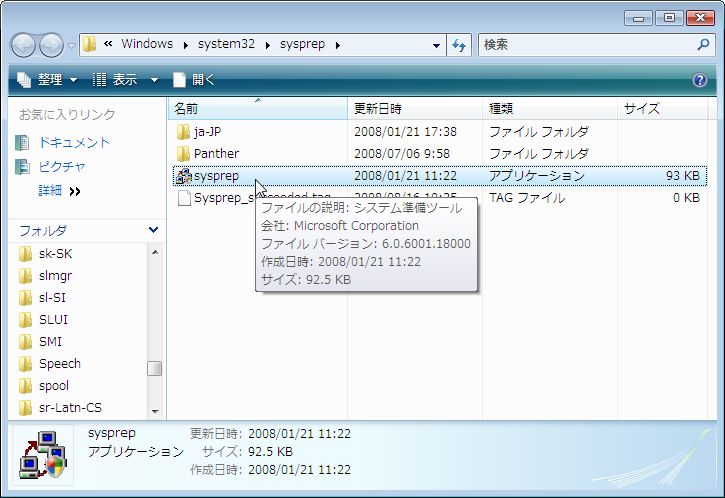The image size is (725, 498).
Task: Sort by 更新日時 column header
Action: (415, 109)
